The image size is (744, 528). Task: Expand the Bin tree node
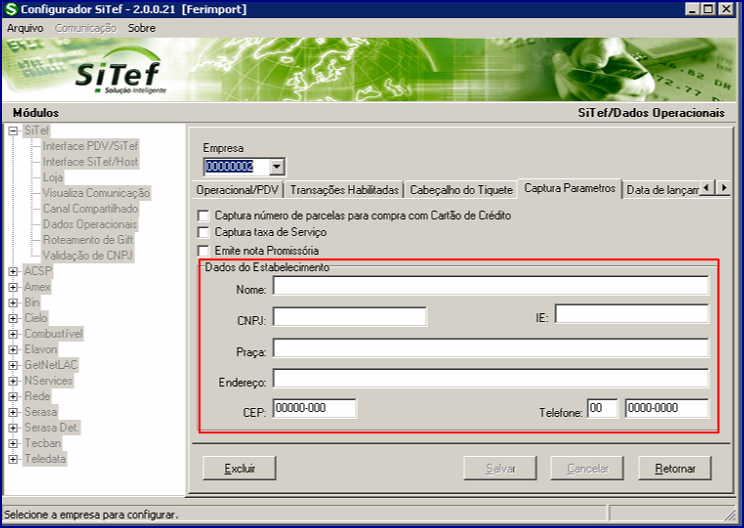13,303
